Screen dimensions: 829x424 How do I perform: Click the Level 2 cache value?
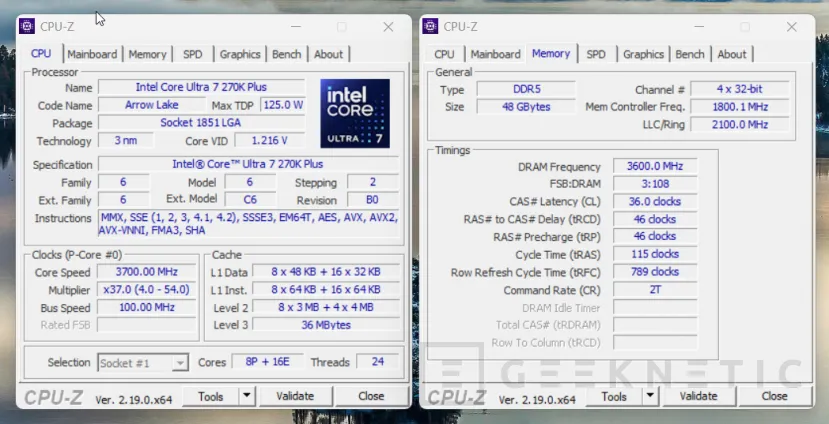326,307
